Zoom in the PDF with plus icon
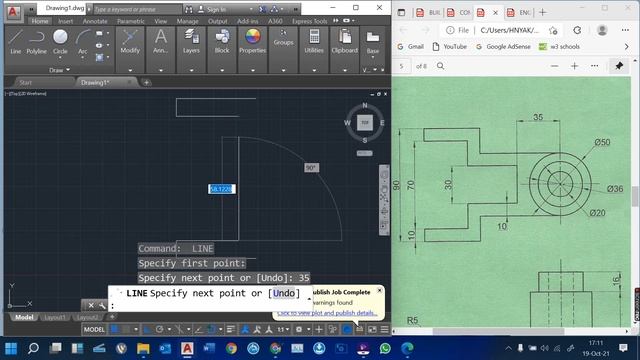This screenshot has width=640, height=360. pos(574,66)
